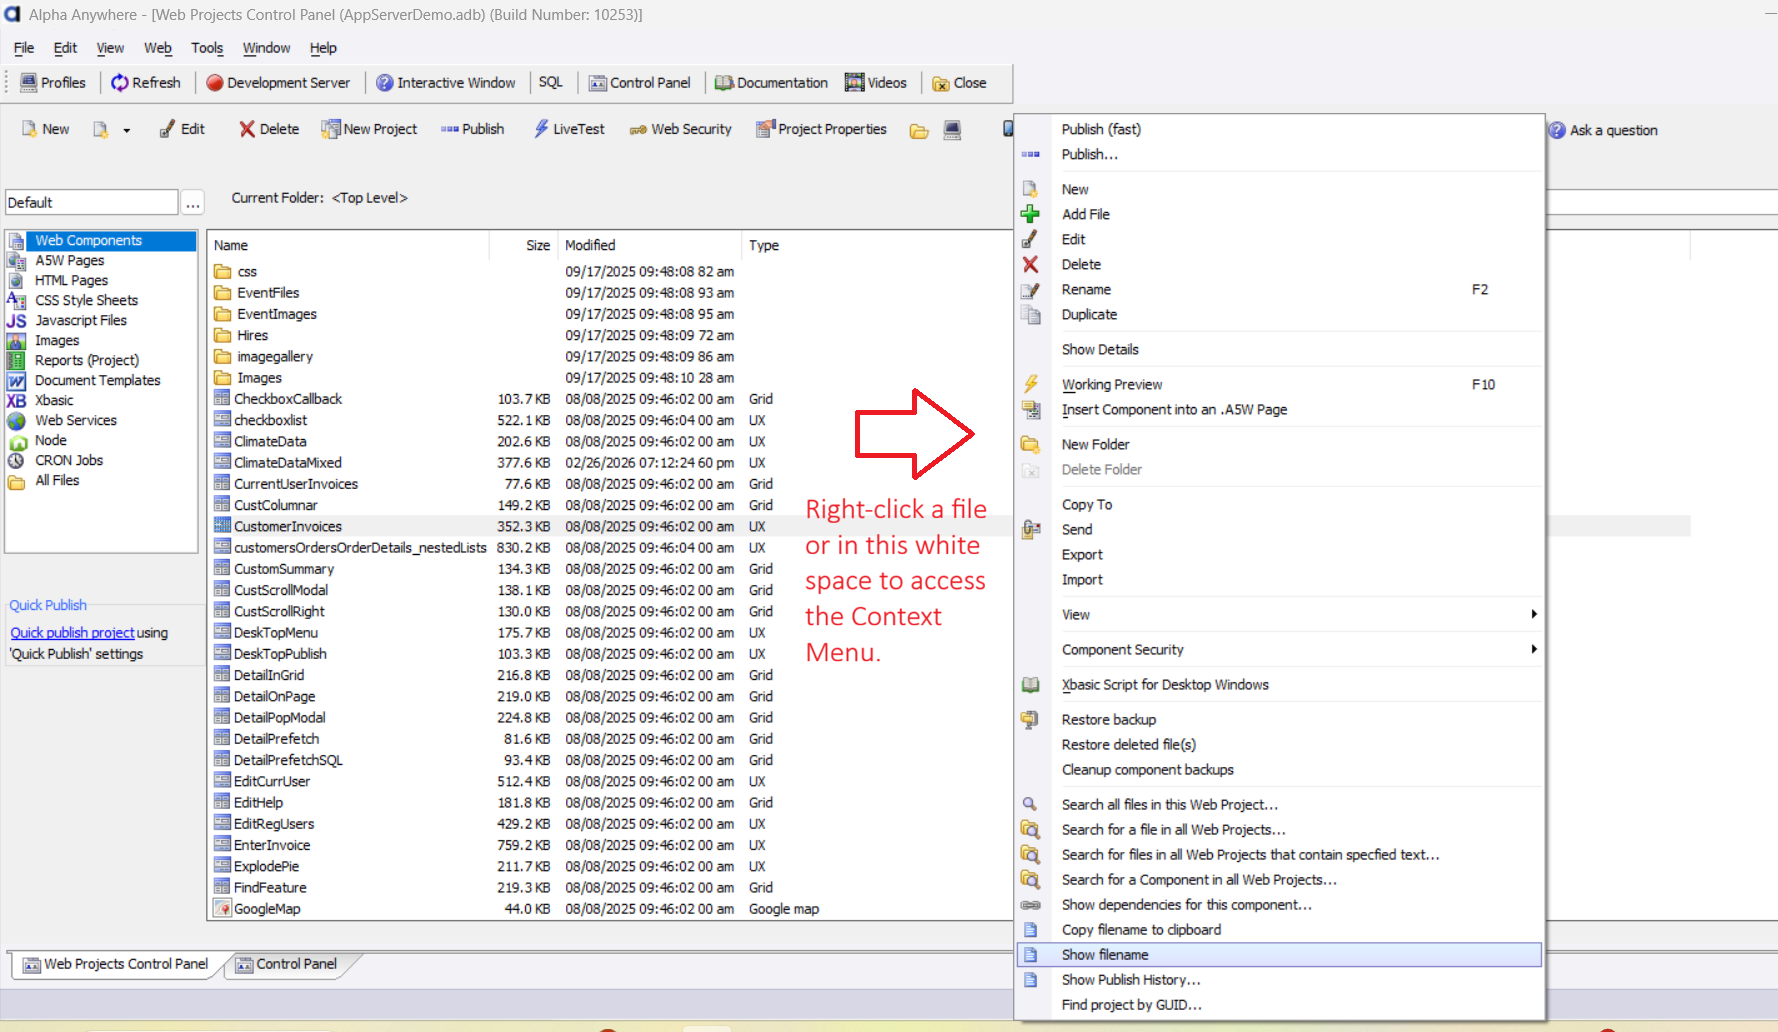Select All Files category
Viewport: 1778px width, 1032px height.
(x=57, y=481)
